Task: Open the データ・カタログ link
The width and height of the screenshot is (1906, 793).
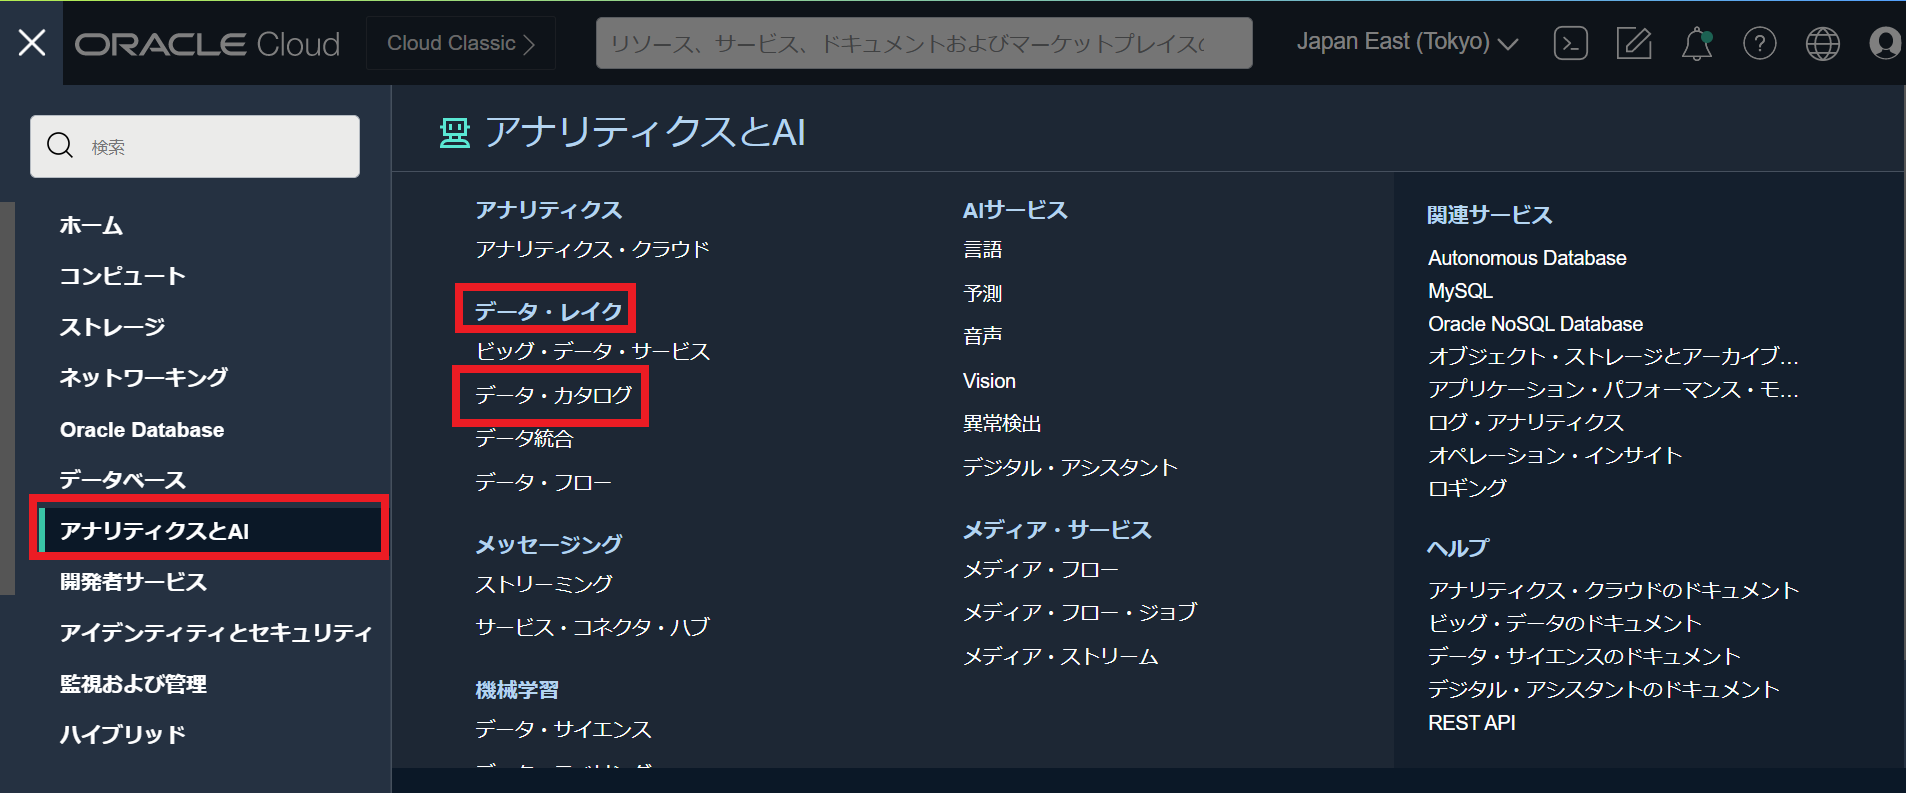Action: tap(553, 395)
